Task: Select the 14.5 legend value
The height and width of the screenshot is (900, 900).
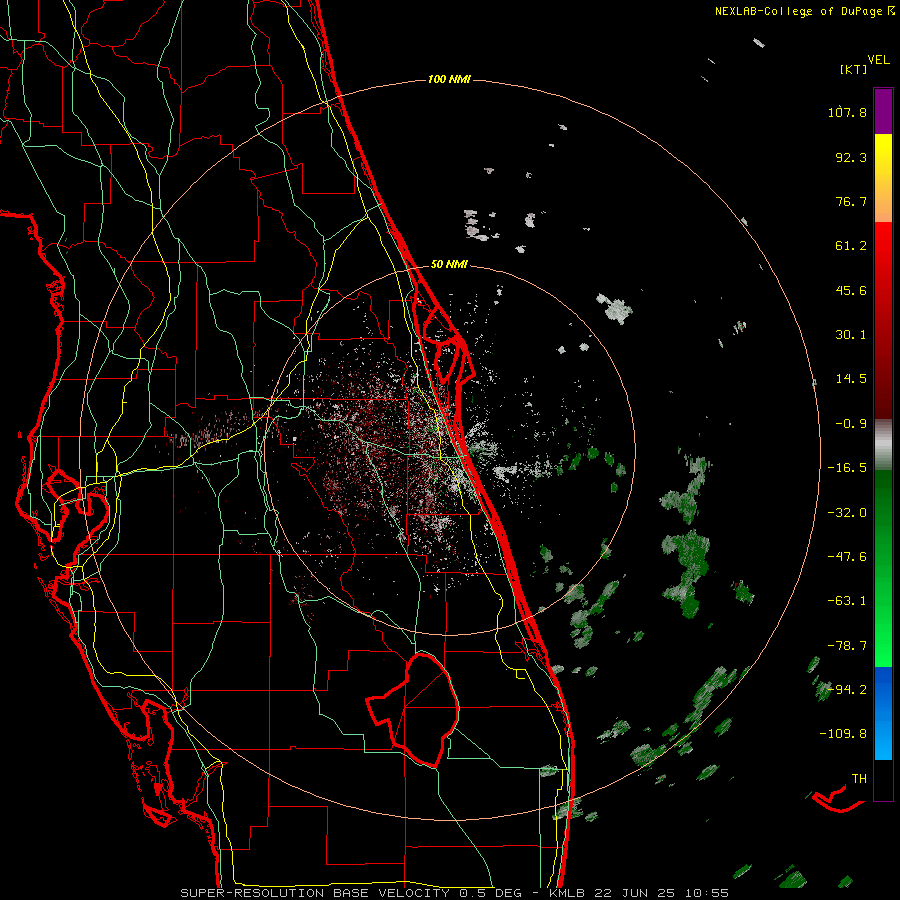Action: coord(851,379)
